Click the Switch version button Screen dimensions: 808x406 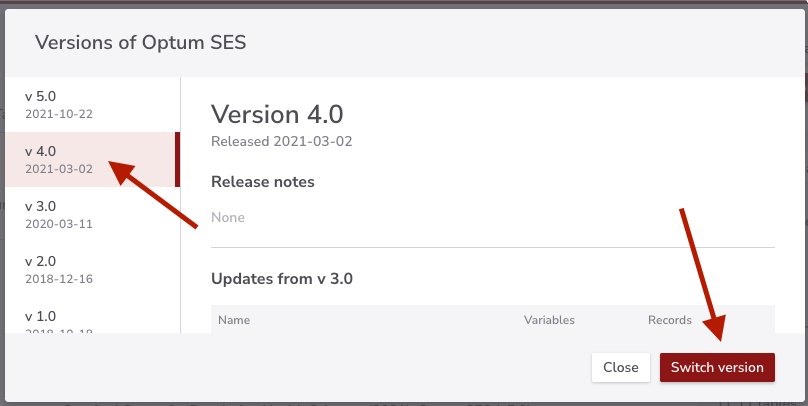point(717,367)
